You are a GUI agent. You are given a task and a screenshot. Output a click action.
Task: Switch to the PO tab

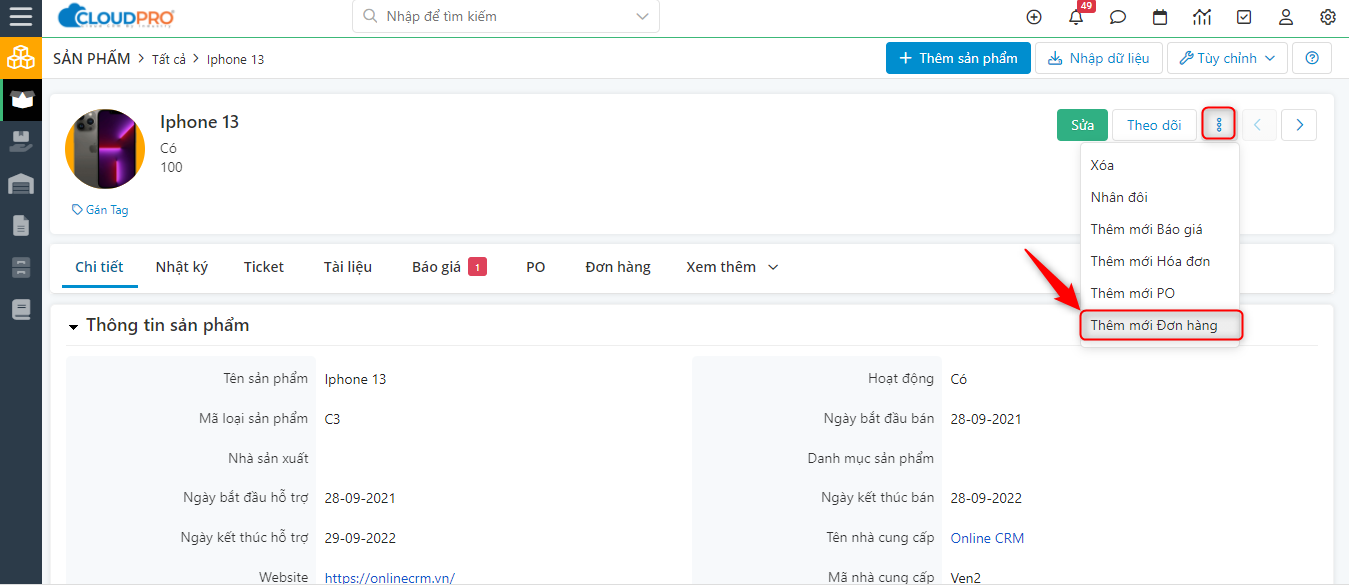(x=536, y=267)
